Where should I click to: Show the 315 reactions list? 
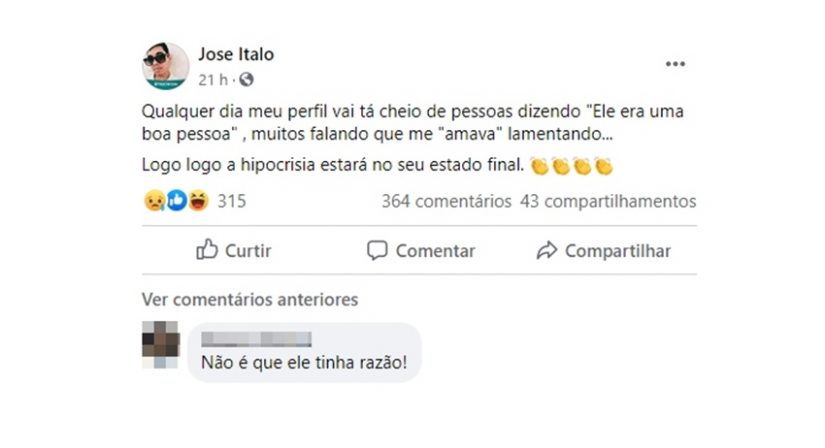[231, 201]
